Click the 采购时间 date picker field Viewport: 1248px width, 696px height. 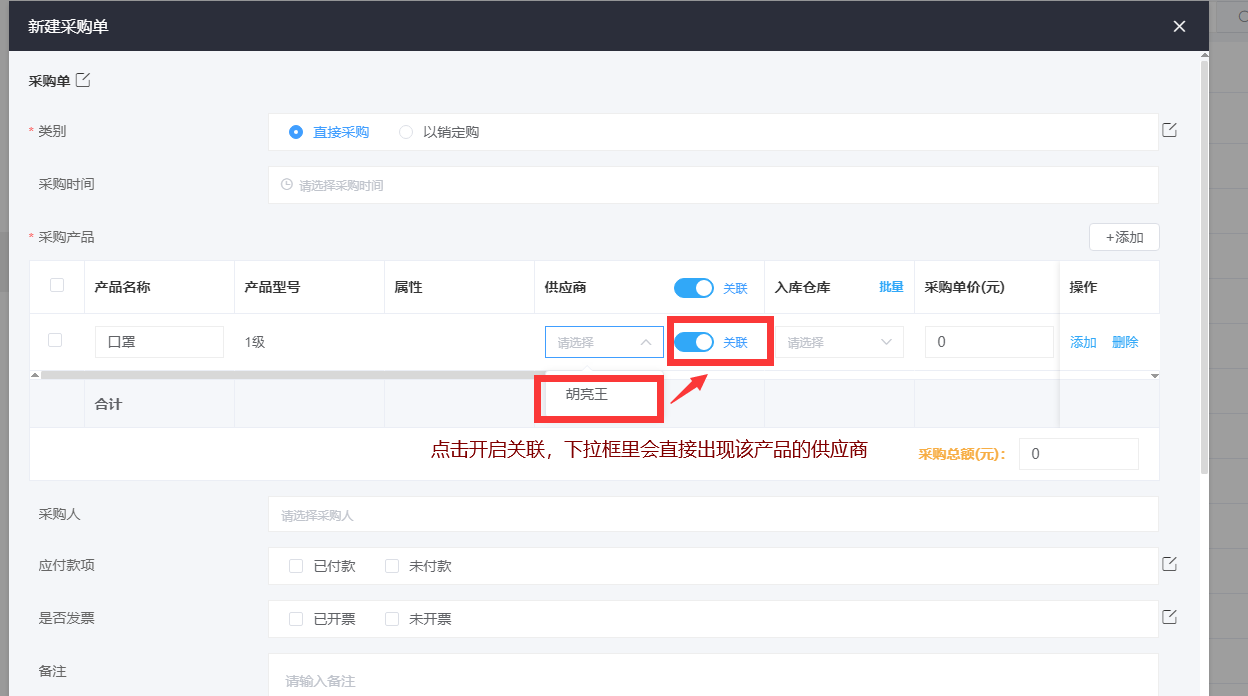tap(713, 185)
